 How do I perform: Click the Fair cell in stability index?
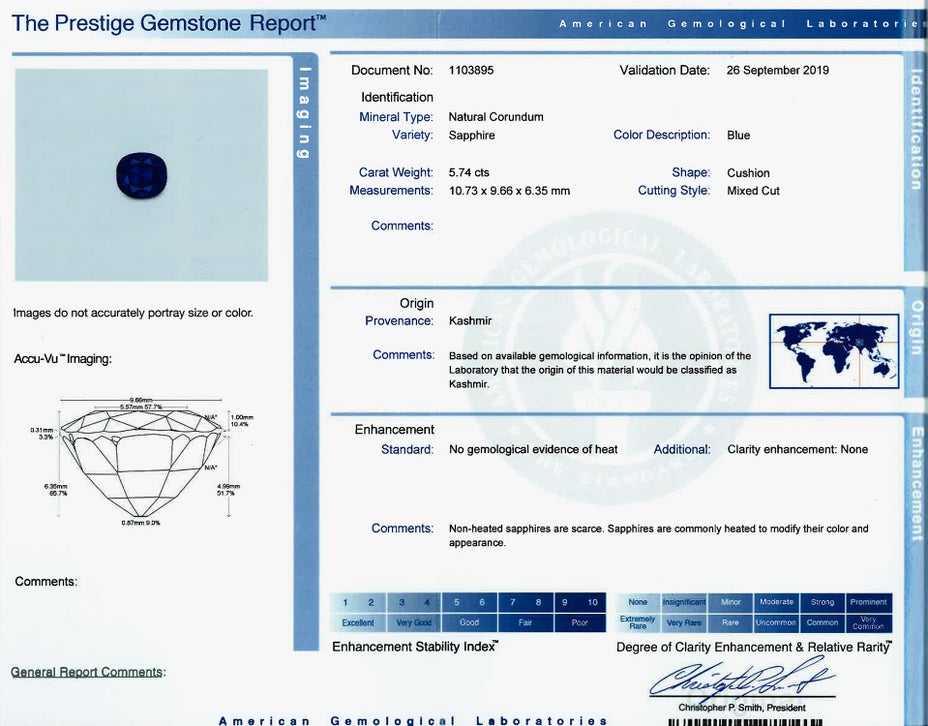[x=525, y=622]
